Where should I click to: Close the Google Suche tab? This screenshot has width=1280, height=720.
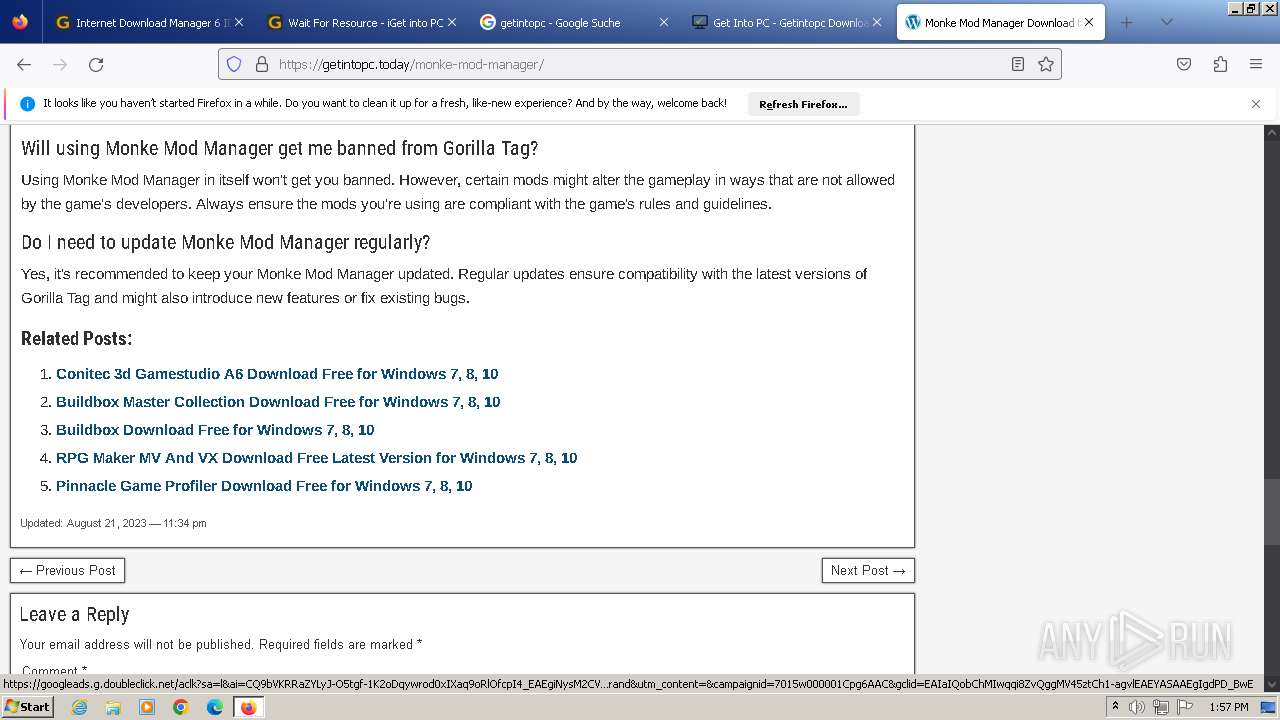tap(663, 22)
